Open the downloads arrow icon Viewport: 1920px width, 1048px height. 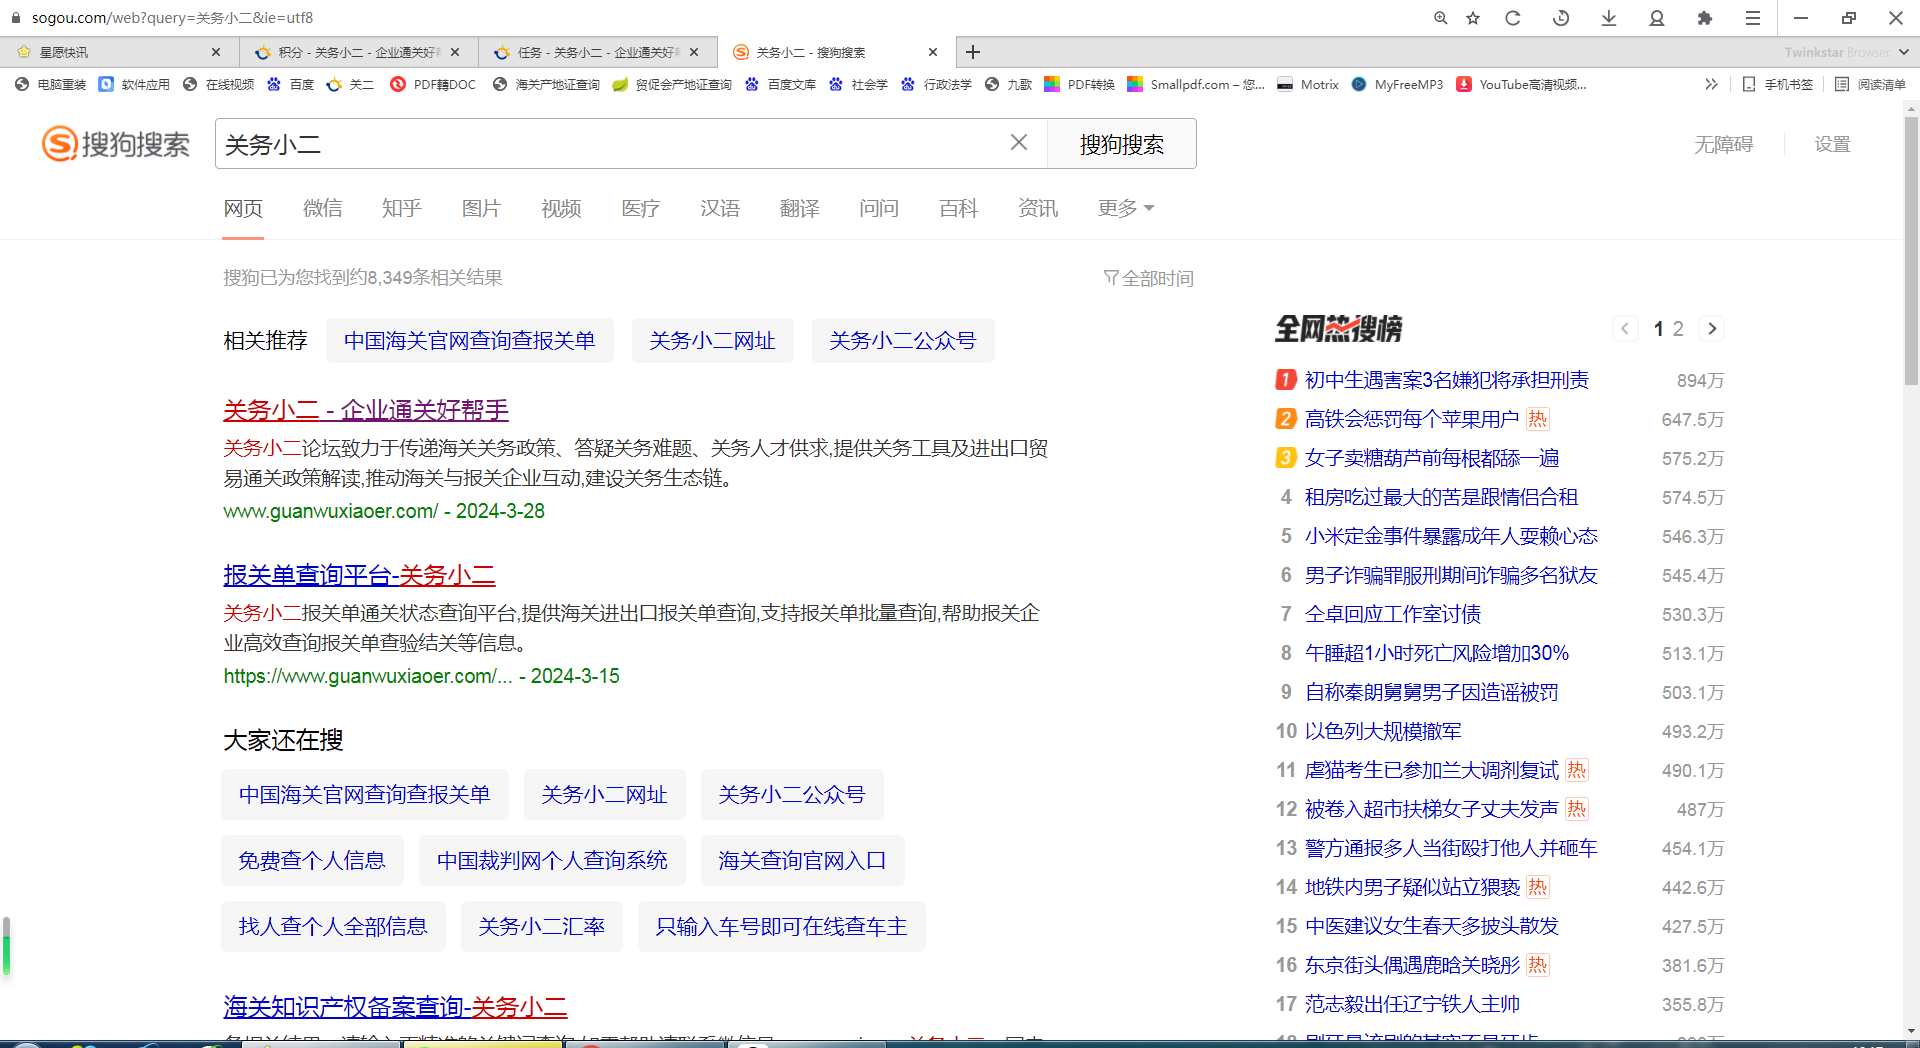(1609, 18)
